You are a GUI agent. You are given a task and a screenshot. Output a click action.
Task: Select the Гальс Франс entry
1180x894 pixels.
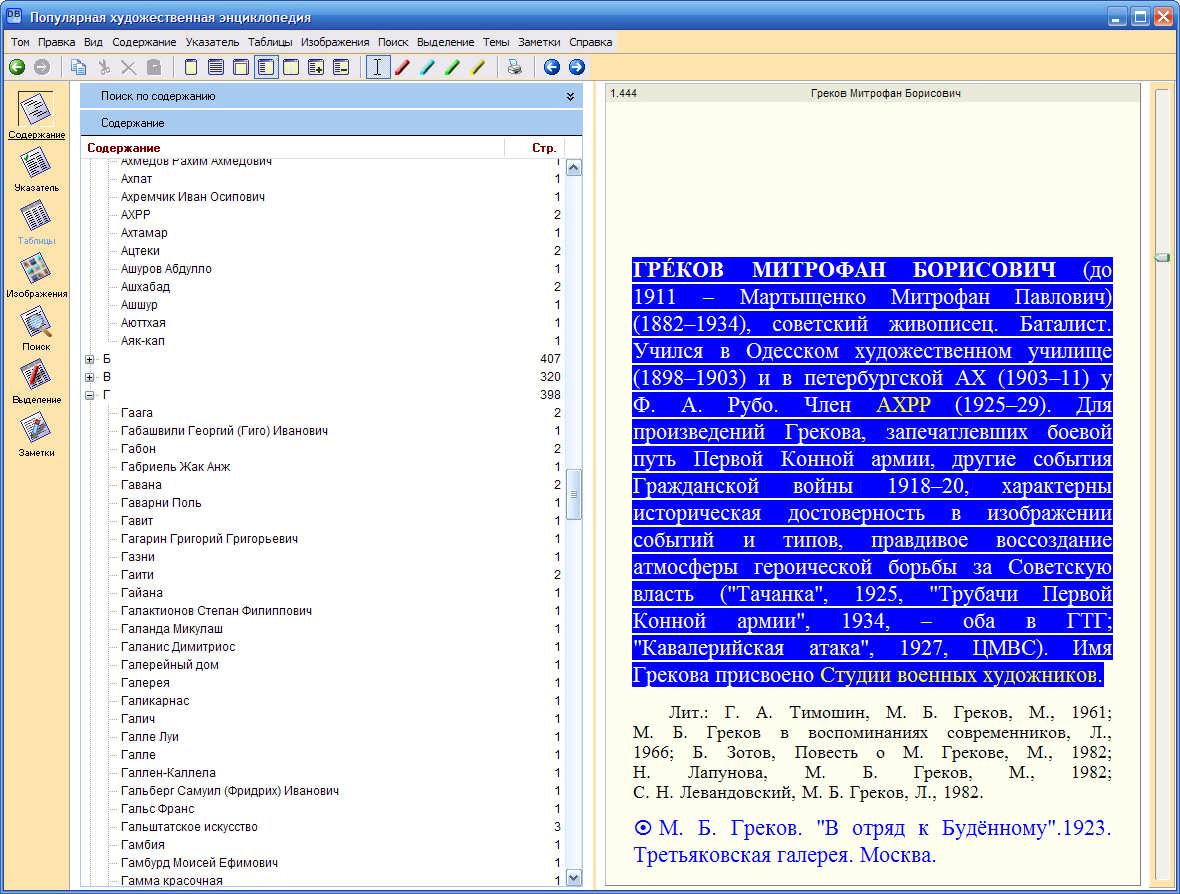click(x=157, y=809)
